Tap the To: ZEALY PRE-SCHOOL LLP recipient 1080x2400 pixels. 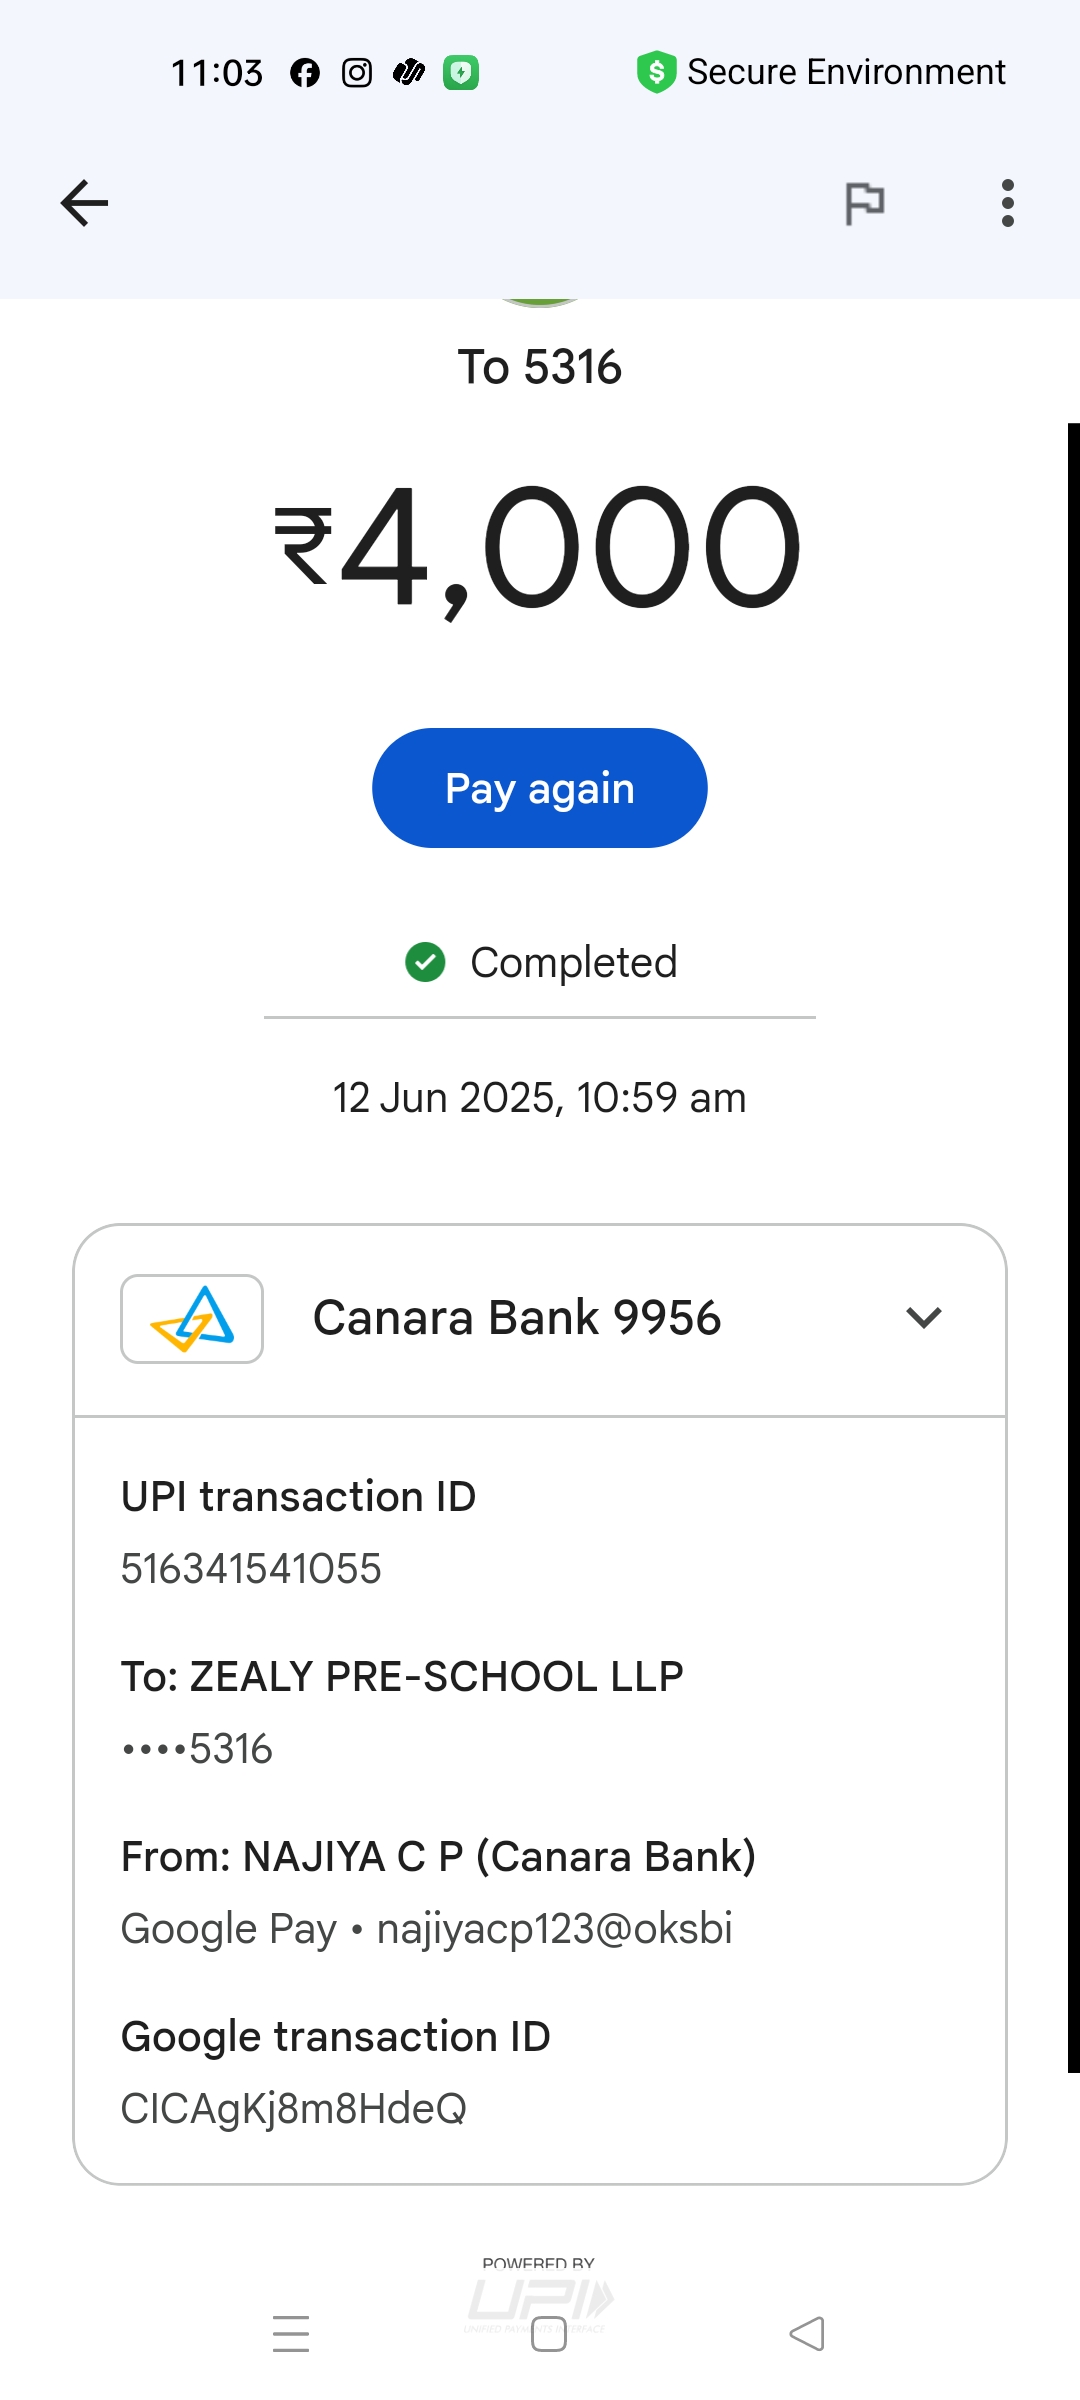402,1677
